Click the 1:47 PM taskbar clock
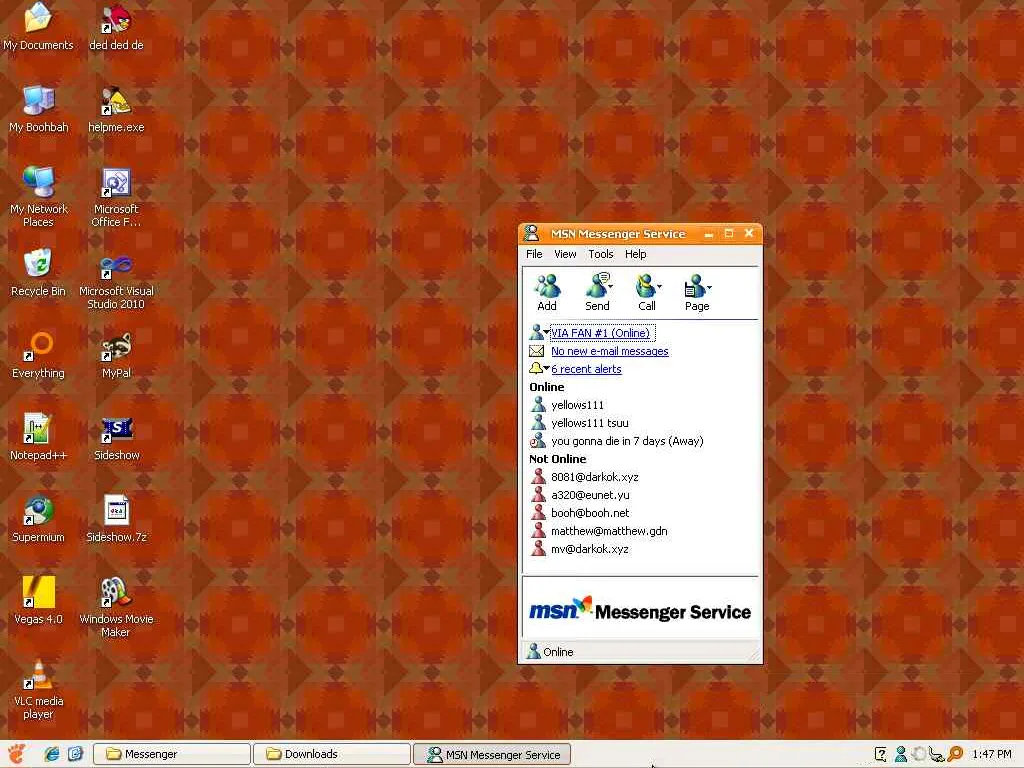Image resolution: width=1024 pixels, height=768 pixels. [991, 754]
